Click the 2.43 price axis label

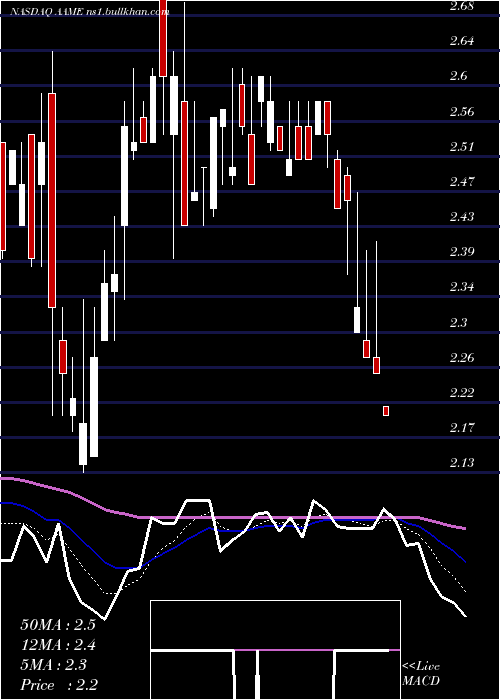(x=462, y=217)
